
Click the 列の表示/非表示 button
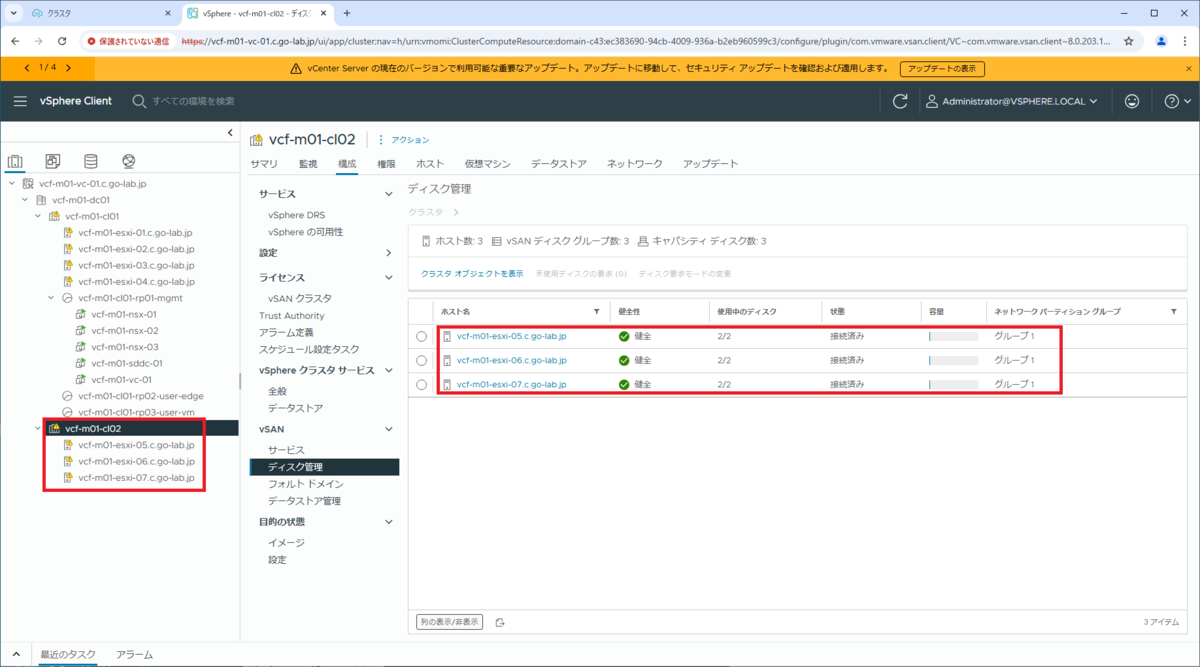449,622
